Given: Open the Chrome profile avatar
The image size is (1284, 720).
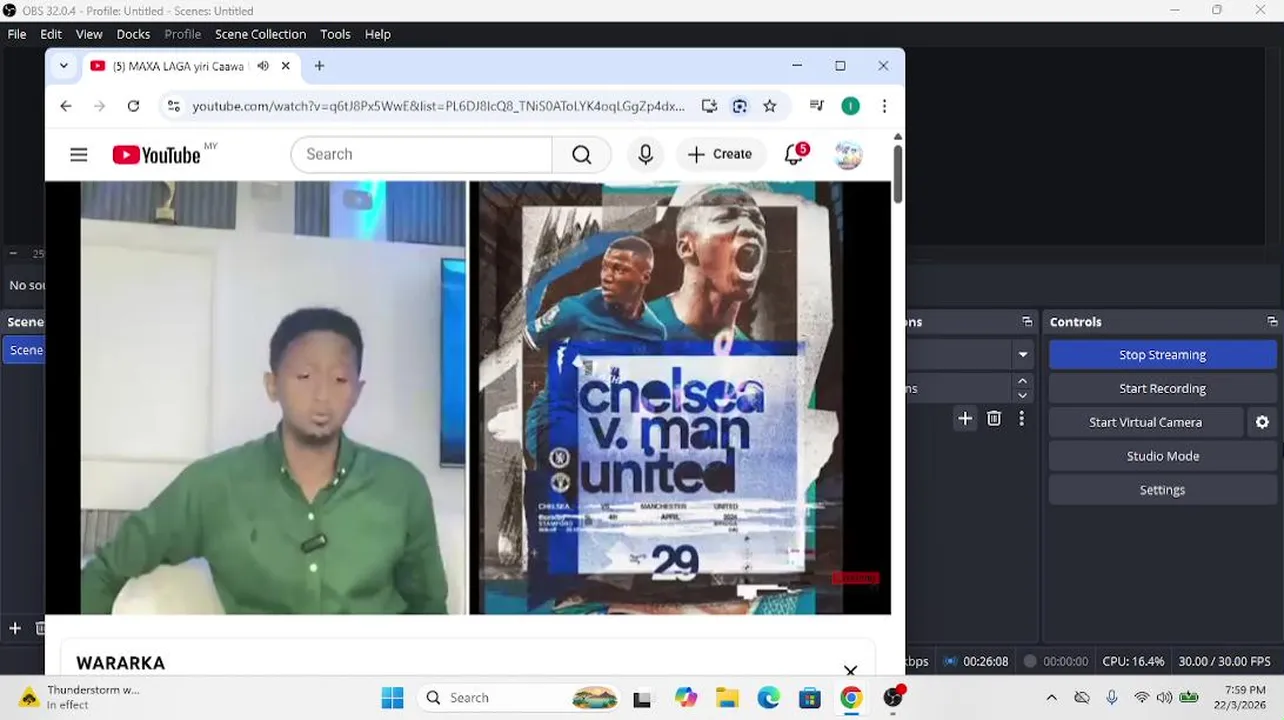Looking at the screenshot, I should [850, 106].
